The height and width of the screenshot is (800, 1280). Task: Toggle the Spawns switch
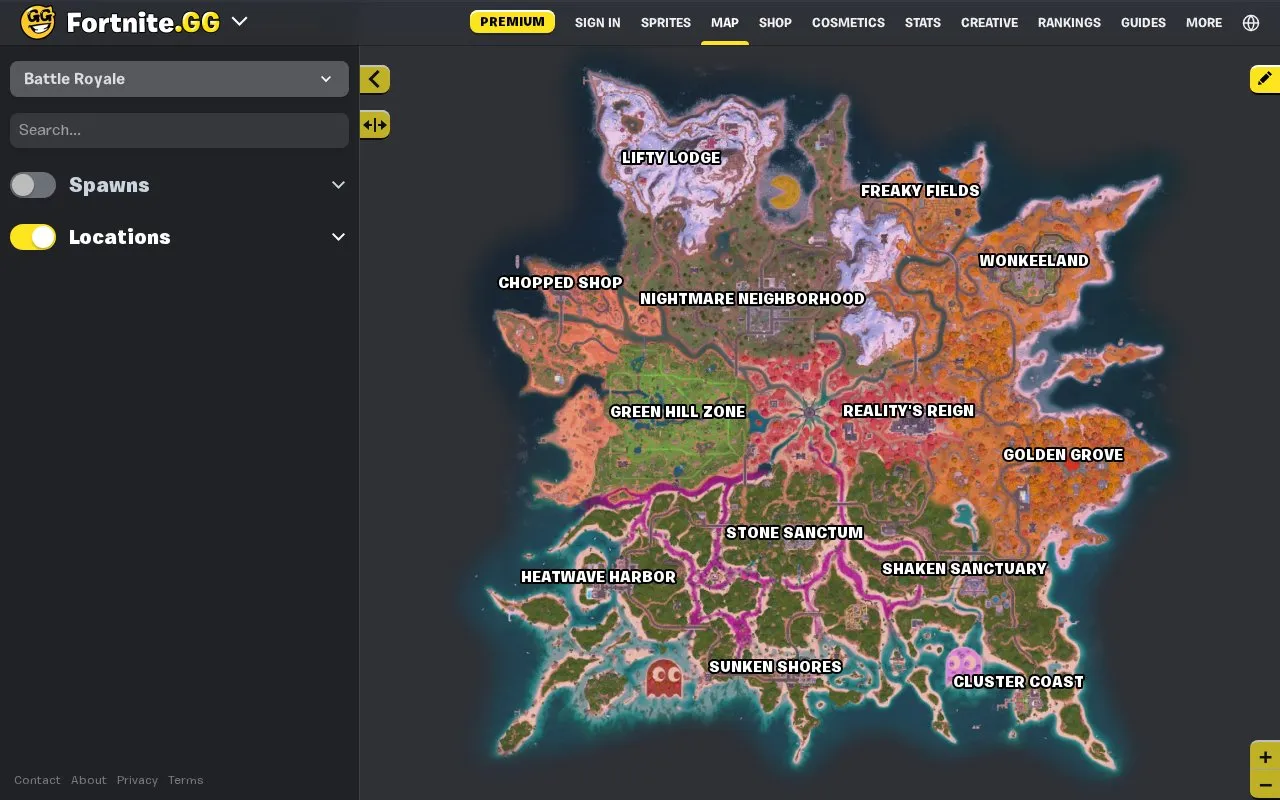(x=33, y=185)
